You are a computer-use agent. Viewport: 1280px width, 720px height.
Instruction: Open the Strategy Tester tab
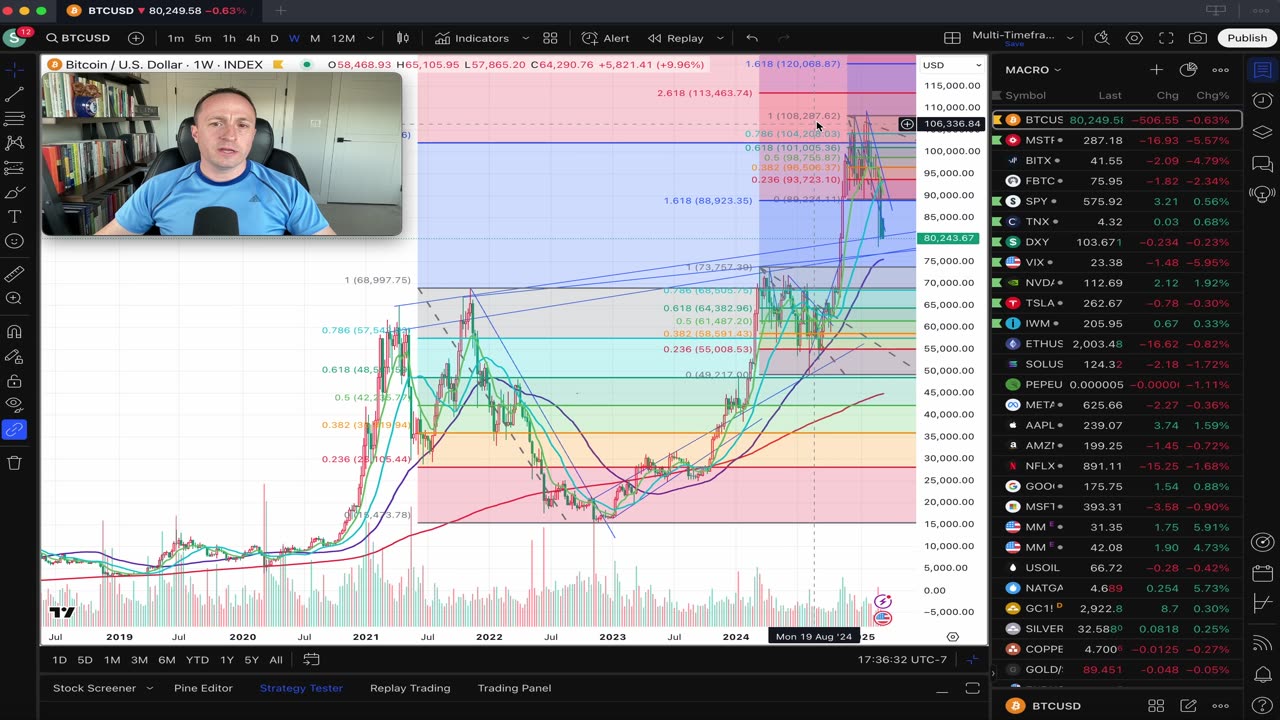301,688
